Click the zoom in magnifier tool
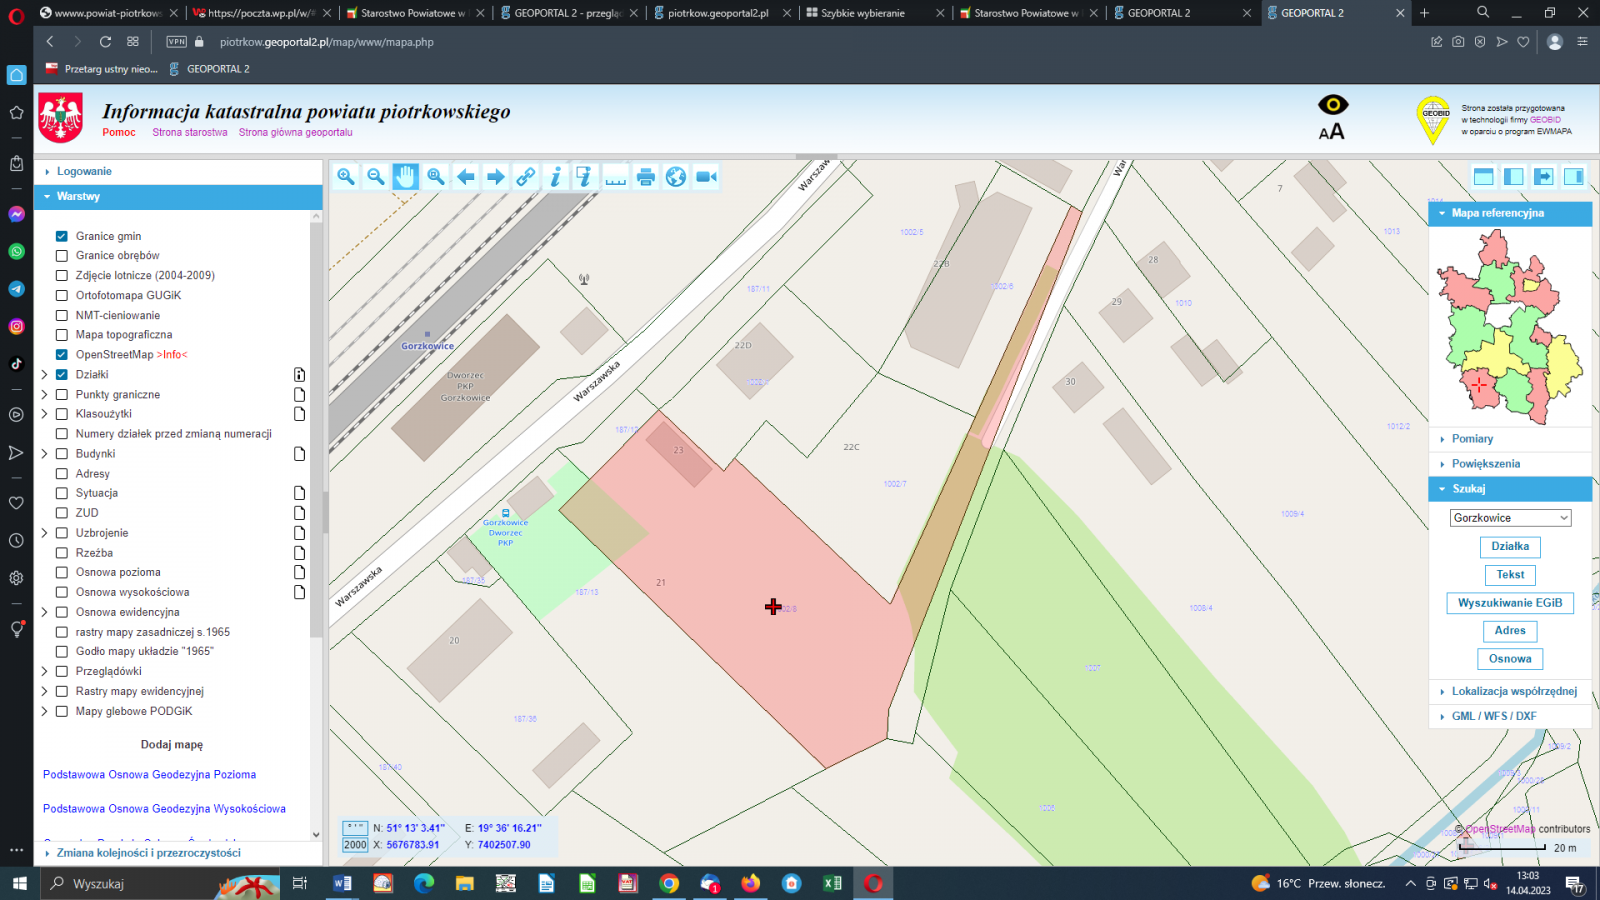This screenshot has height=900, width=1600. point(346,177)
